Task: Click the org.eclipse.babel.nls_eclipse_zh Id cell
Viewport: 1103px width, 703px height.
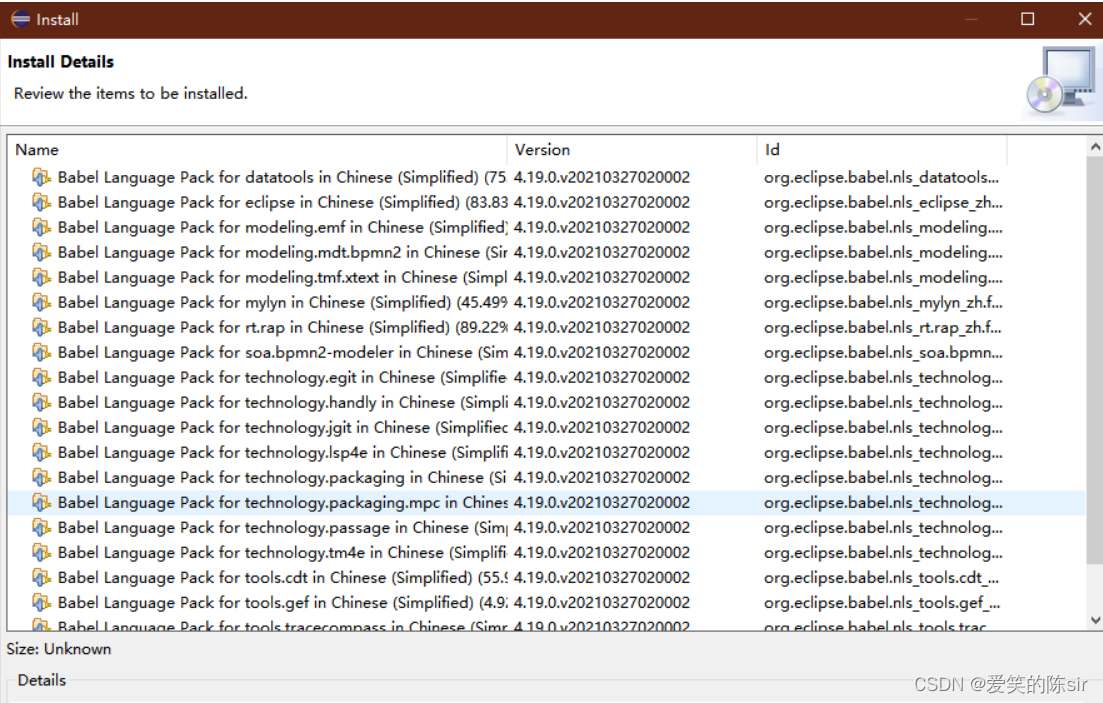Action: coord(883,203)
